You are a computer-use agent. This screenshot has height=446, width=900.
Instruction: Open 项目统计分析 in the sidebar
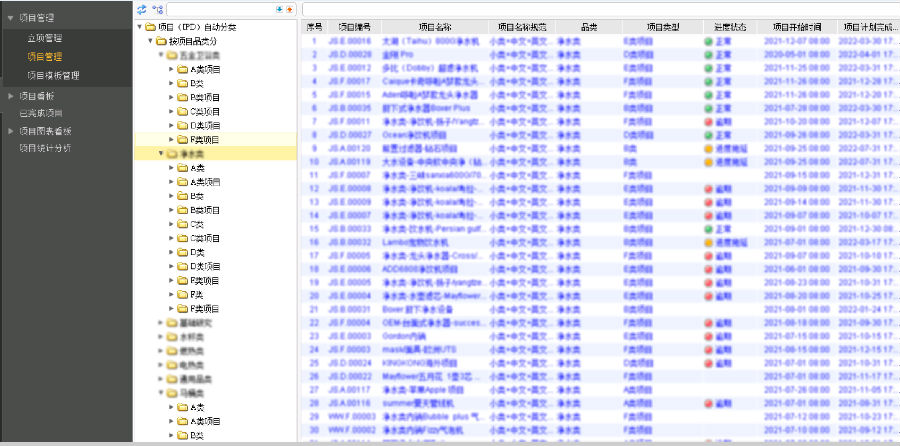pyautogui.click(x=46, y=148)
